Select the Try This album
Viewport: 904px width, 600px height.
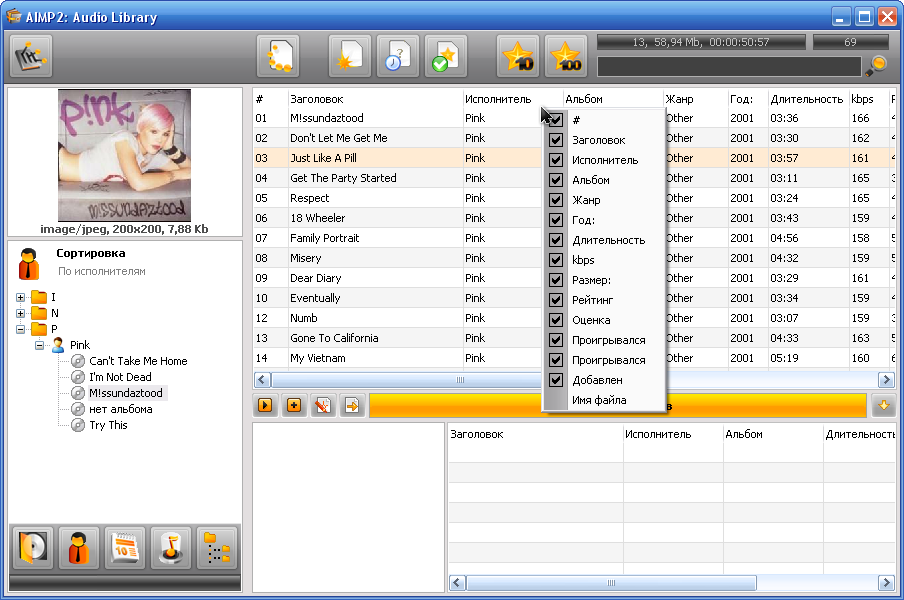tap(108, 425)
